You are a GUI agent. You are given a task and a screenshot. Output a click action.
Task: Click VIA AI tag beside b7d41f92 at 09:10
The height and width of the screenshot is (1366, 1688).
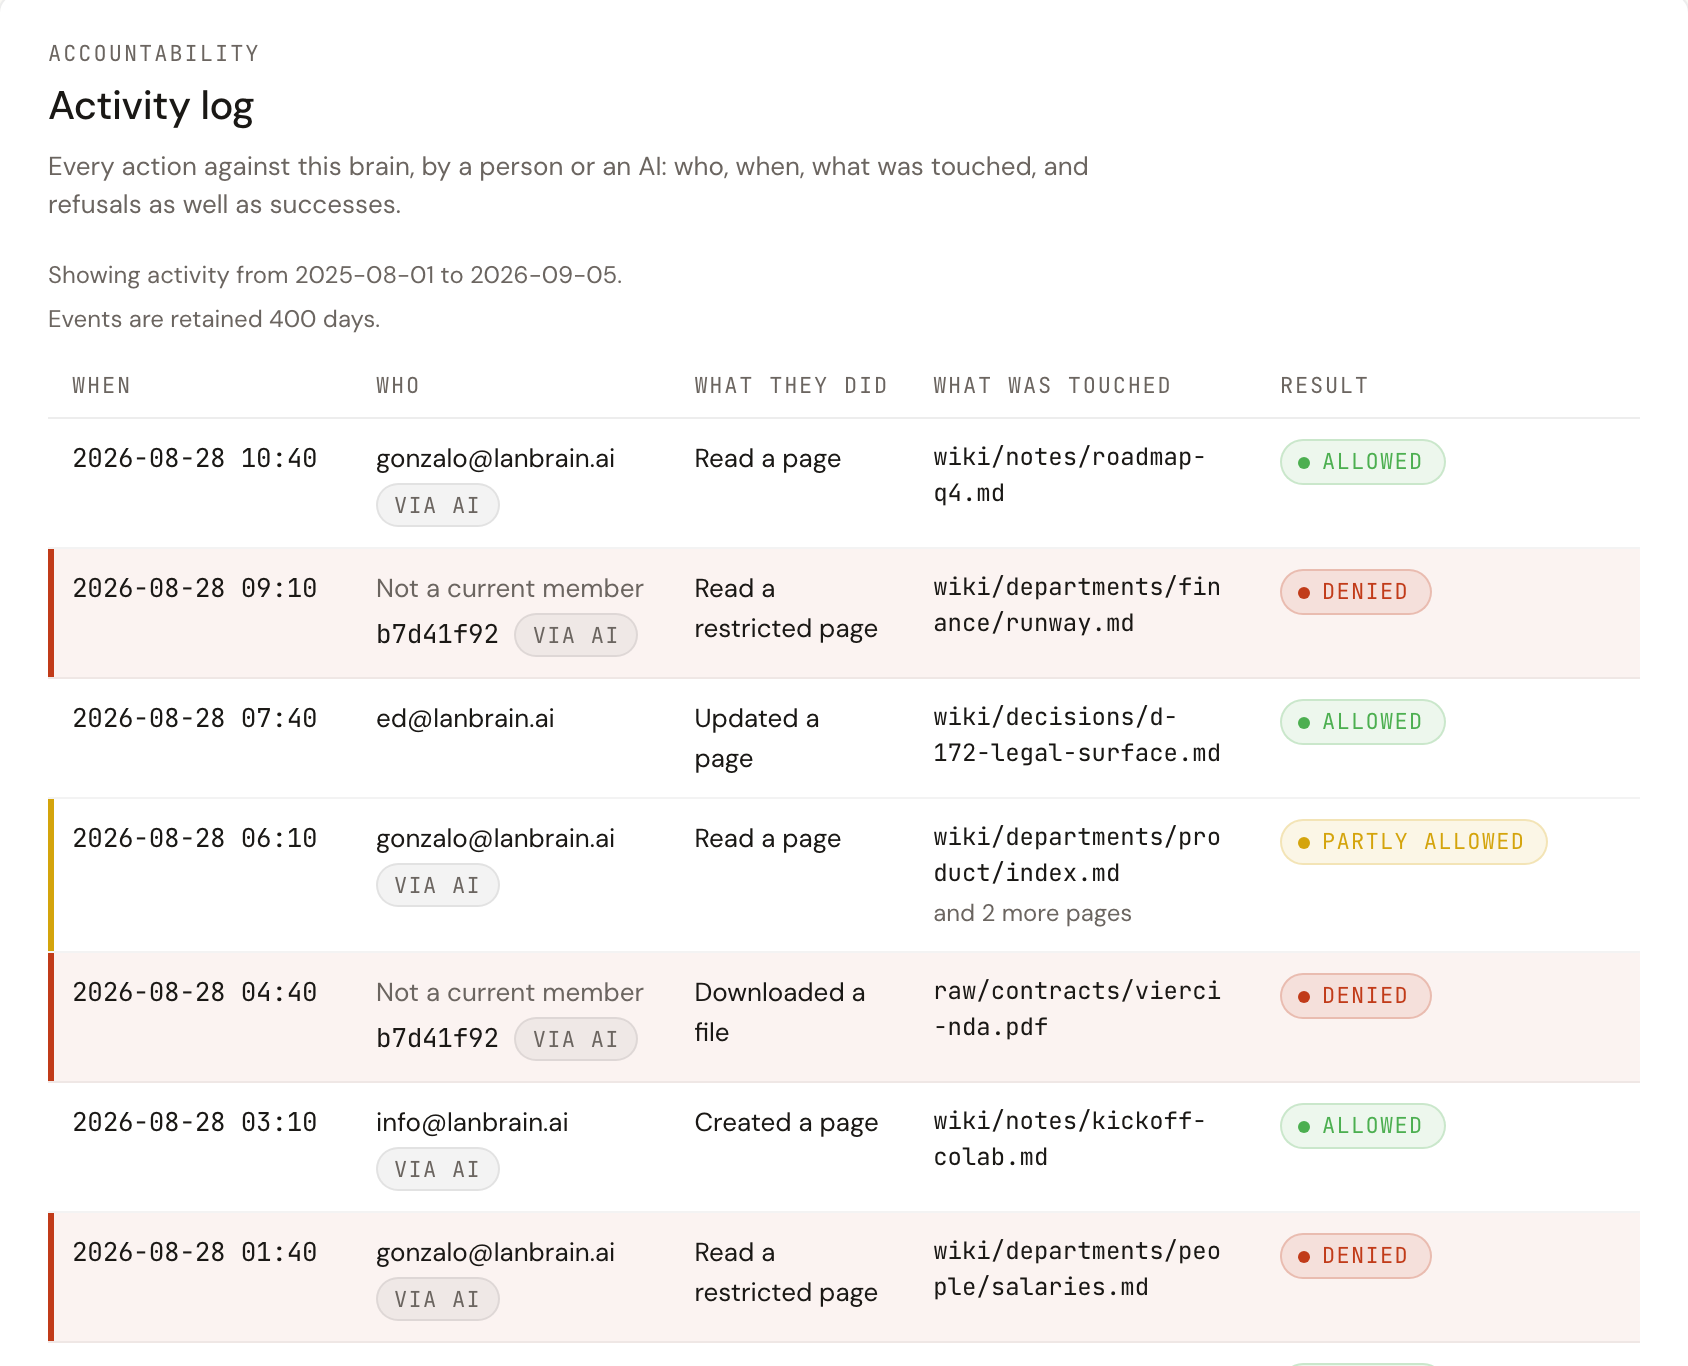575,635
